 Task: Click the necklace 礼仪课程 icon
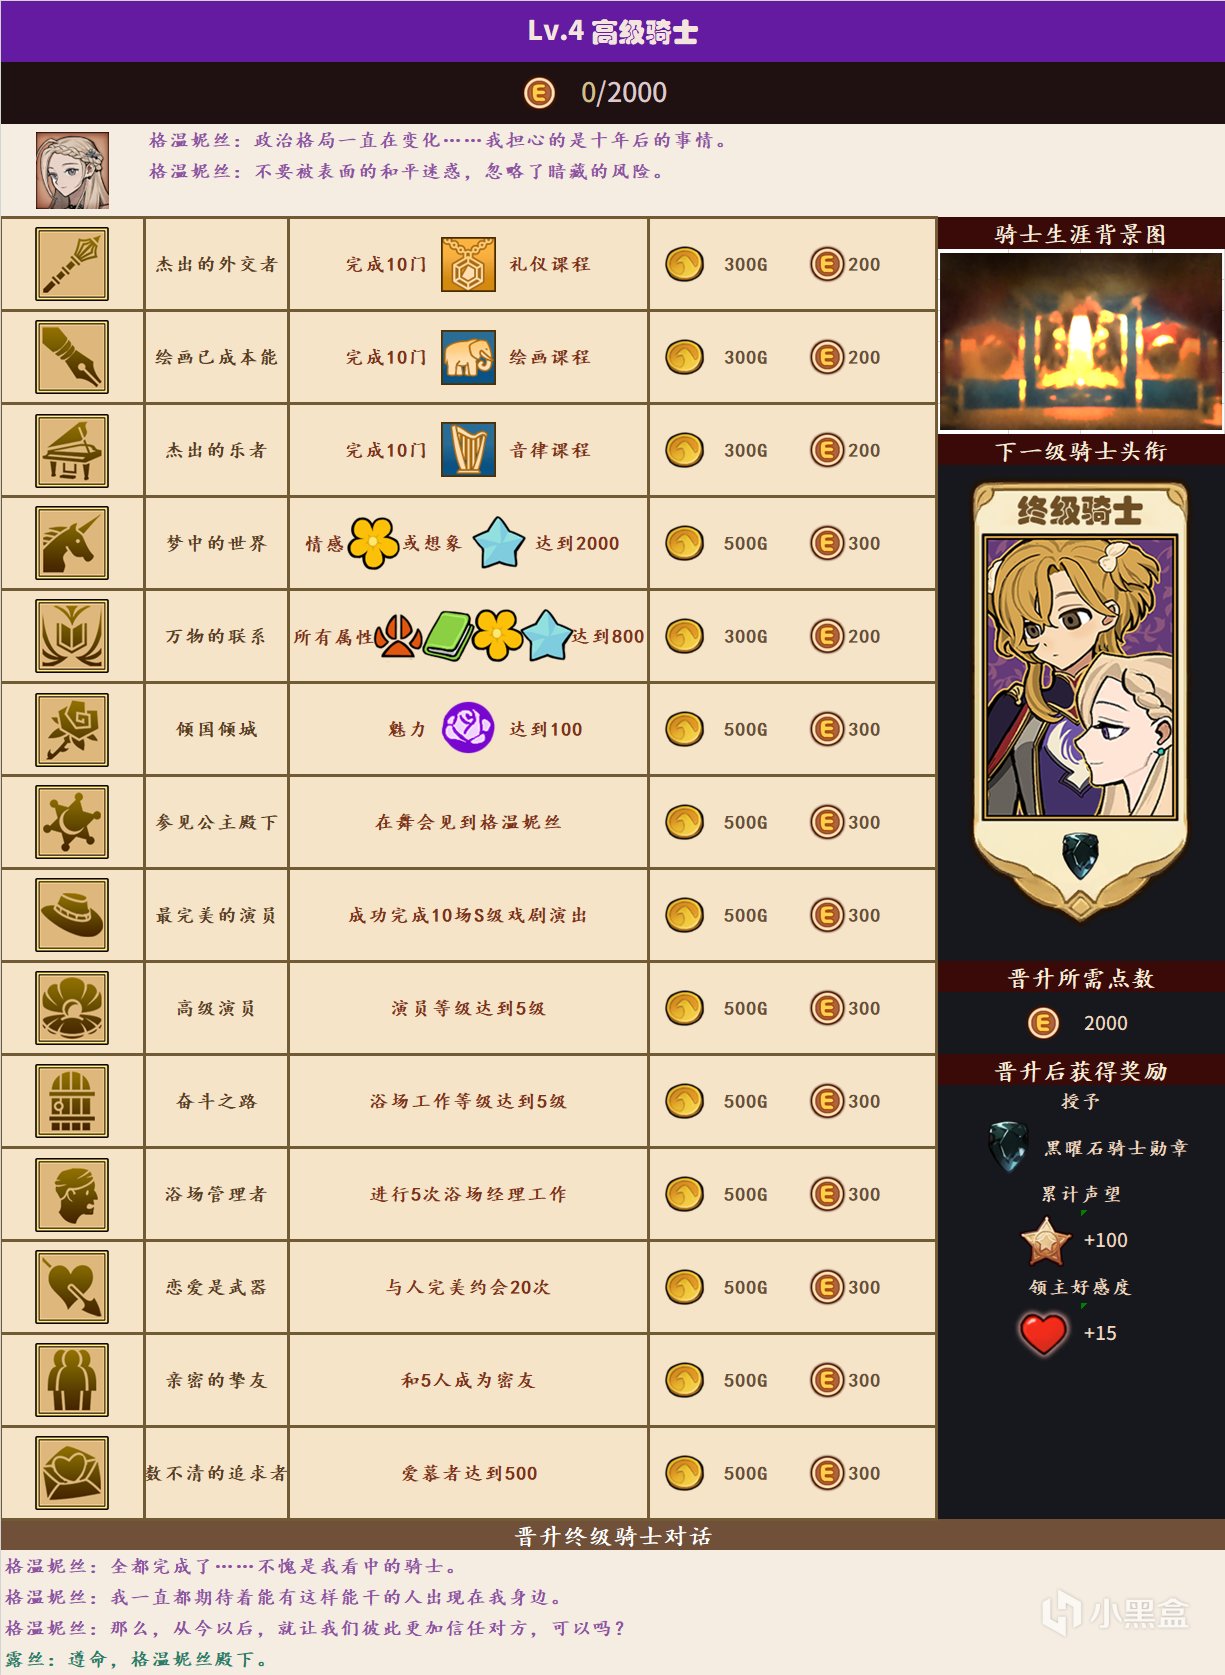[x=468, y=264]
